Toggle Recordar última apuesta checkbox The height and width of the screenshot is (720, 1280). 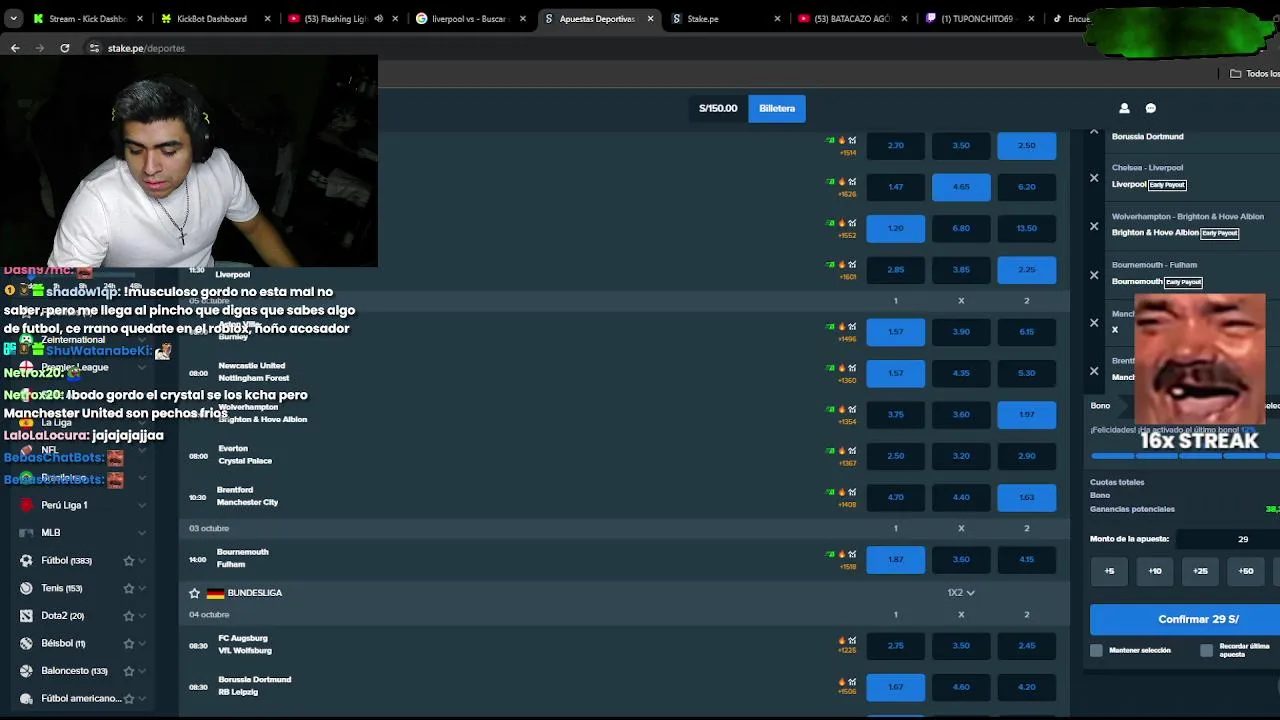(1207, 650)
